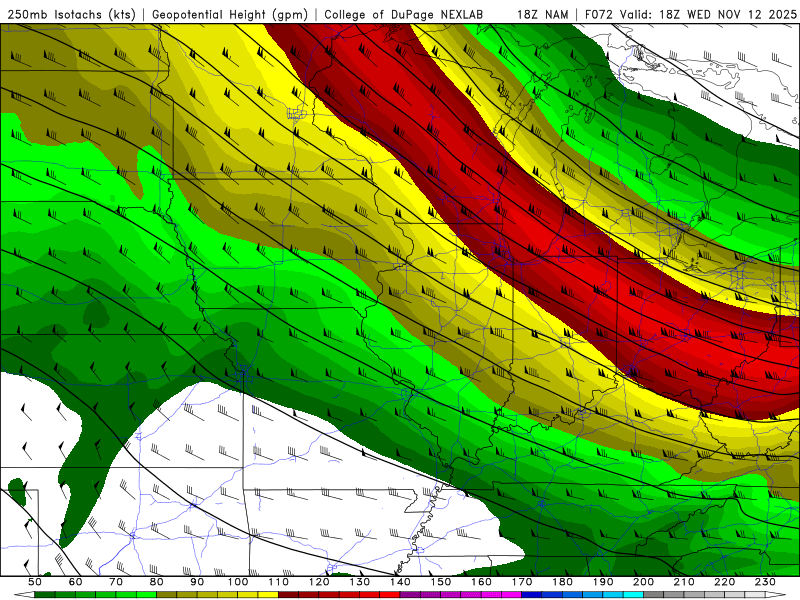
Task: Click the '150' legend value
Action: click(x=441, y=582)
